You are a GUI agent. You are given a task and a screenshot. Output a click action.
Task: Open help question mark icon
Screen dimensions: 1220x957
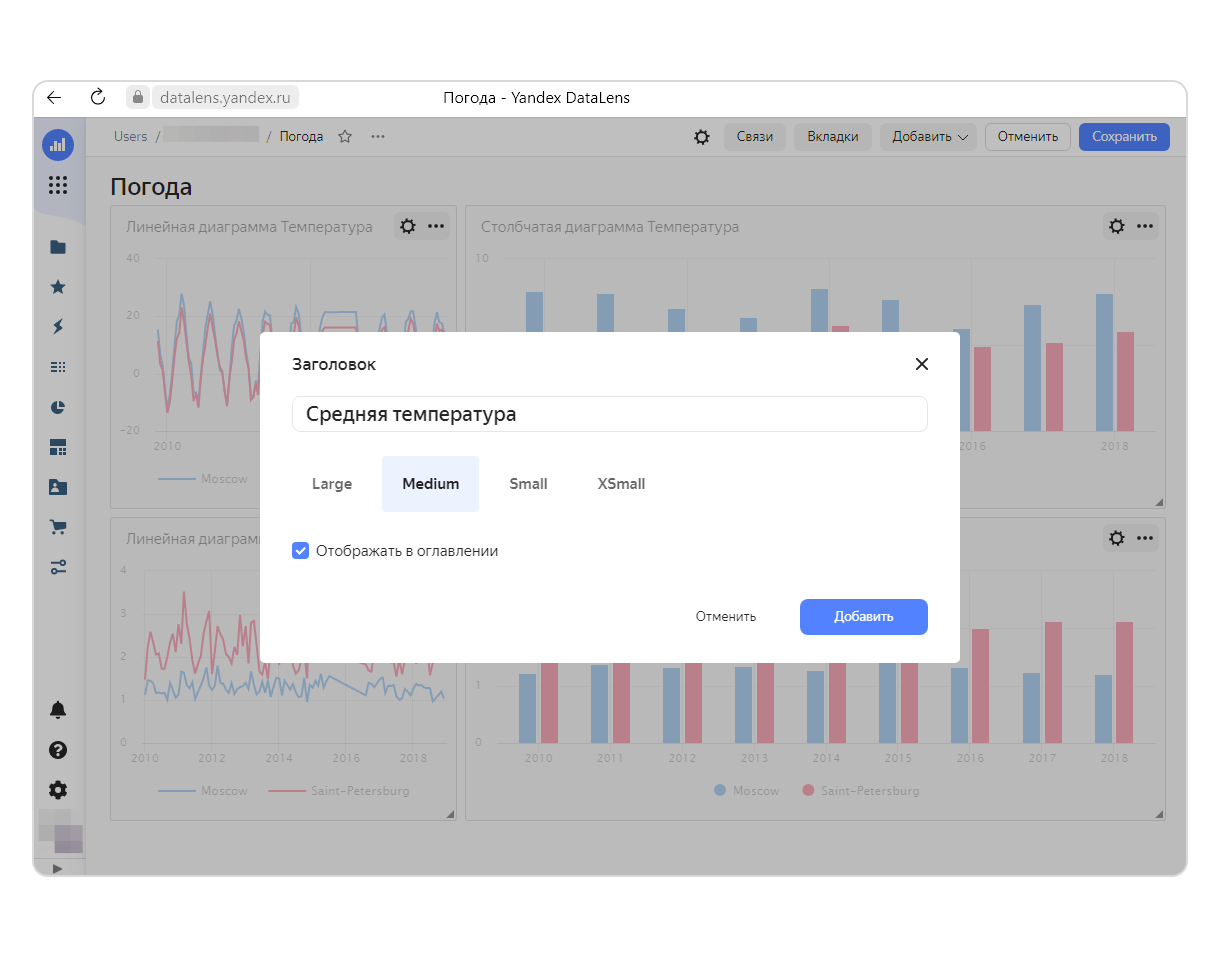[x=58, y=750]
